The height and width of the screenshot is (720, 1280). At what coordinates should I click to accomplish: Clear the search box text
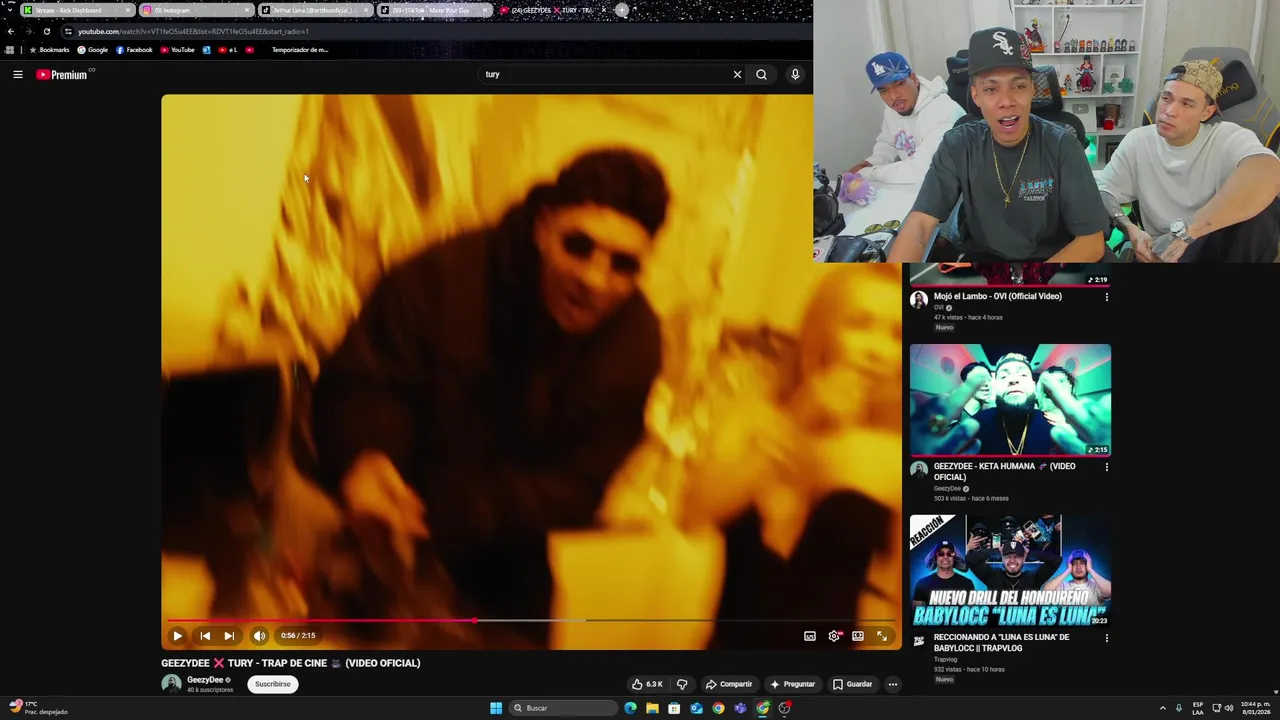tap(737, 74)
